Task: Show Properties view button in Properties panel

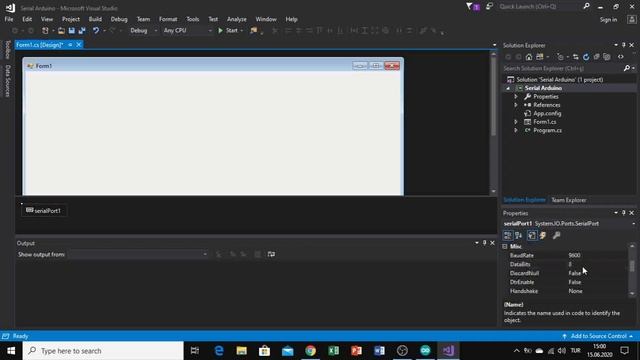Action: (532, 236)
